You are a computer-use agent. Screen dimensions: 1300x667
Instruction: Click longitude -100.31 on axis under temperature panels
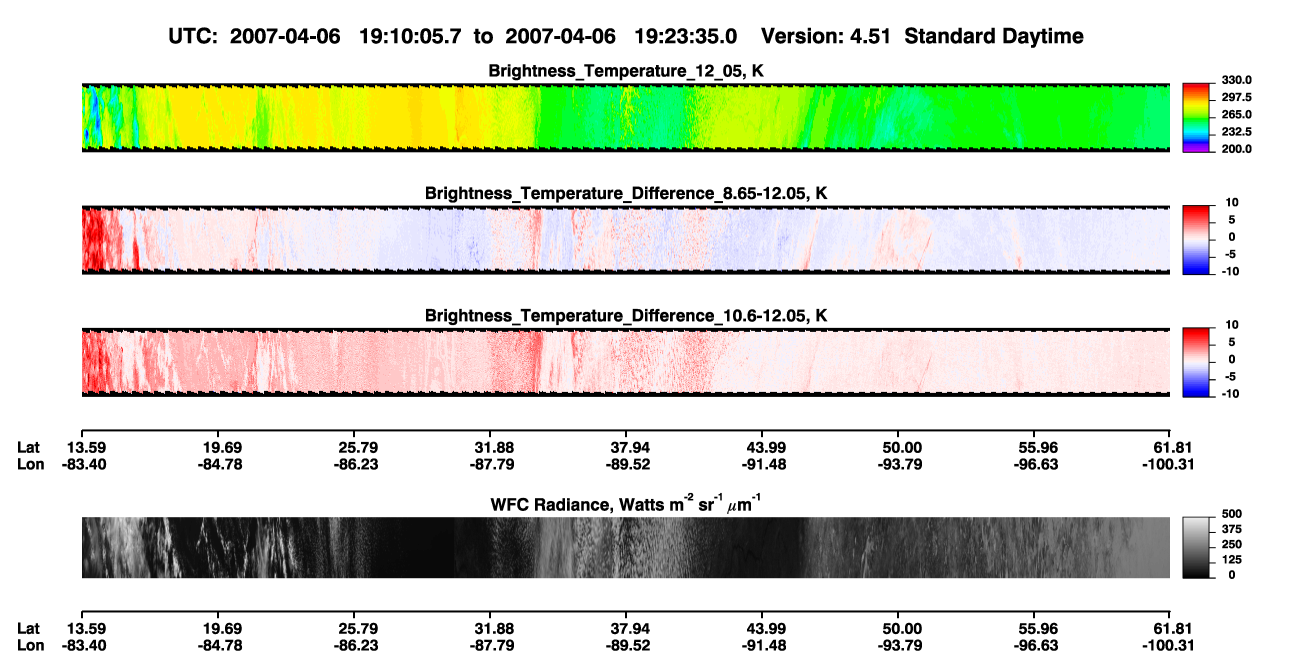click(x=1168, y=463)
